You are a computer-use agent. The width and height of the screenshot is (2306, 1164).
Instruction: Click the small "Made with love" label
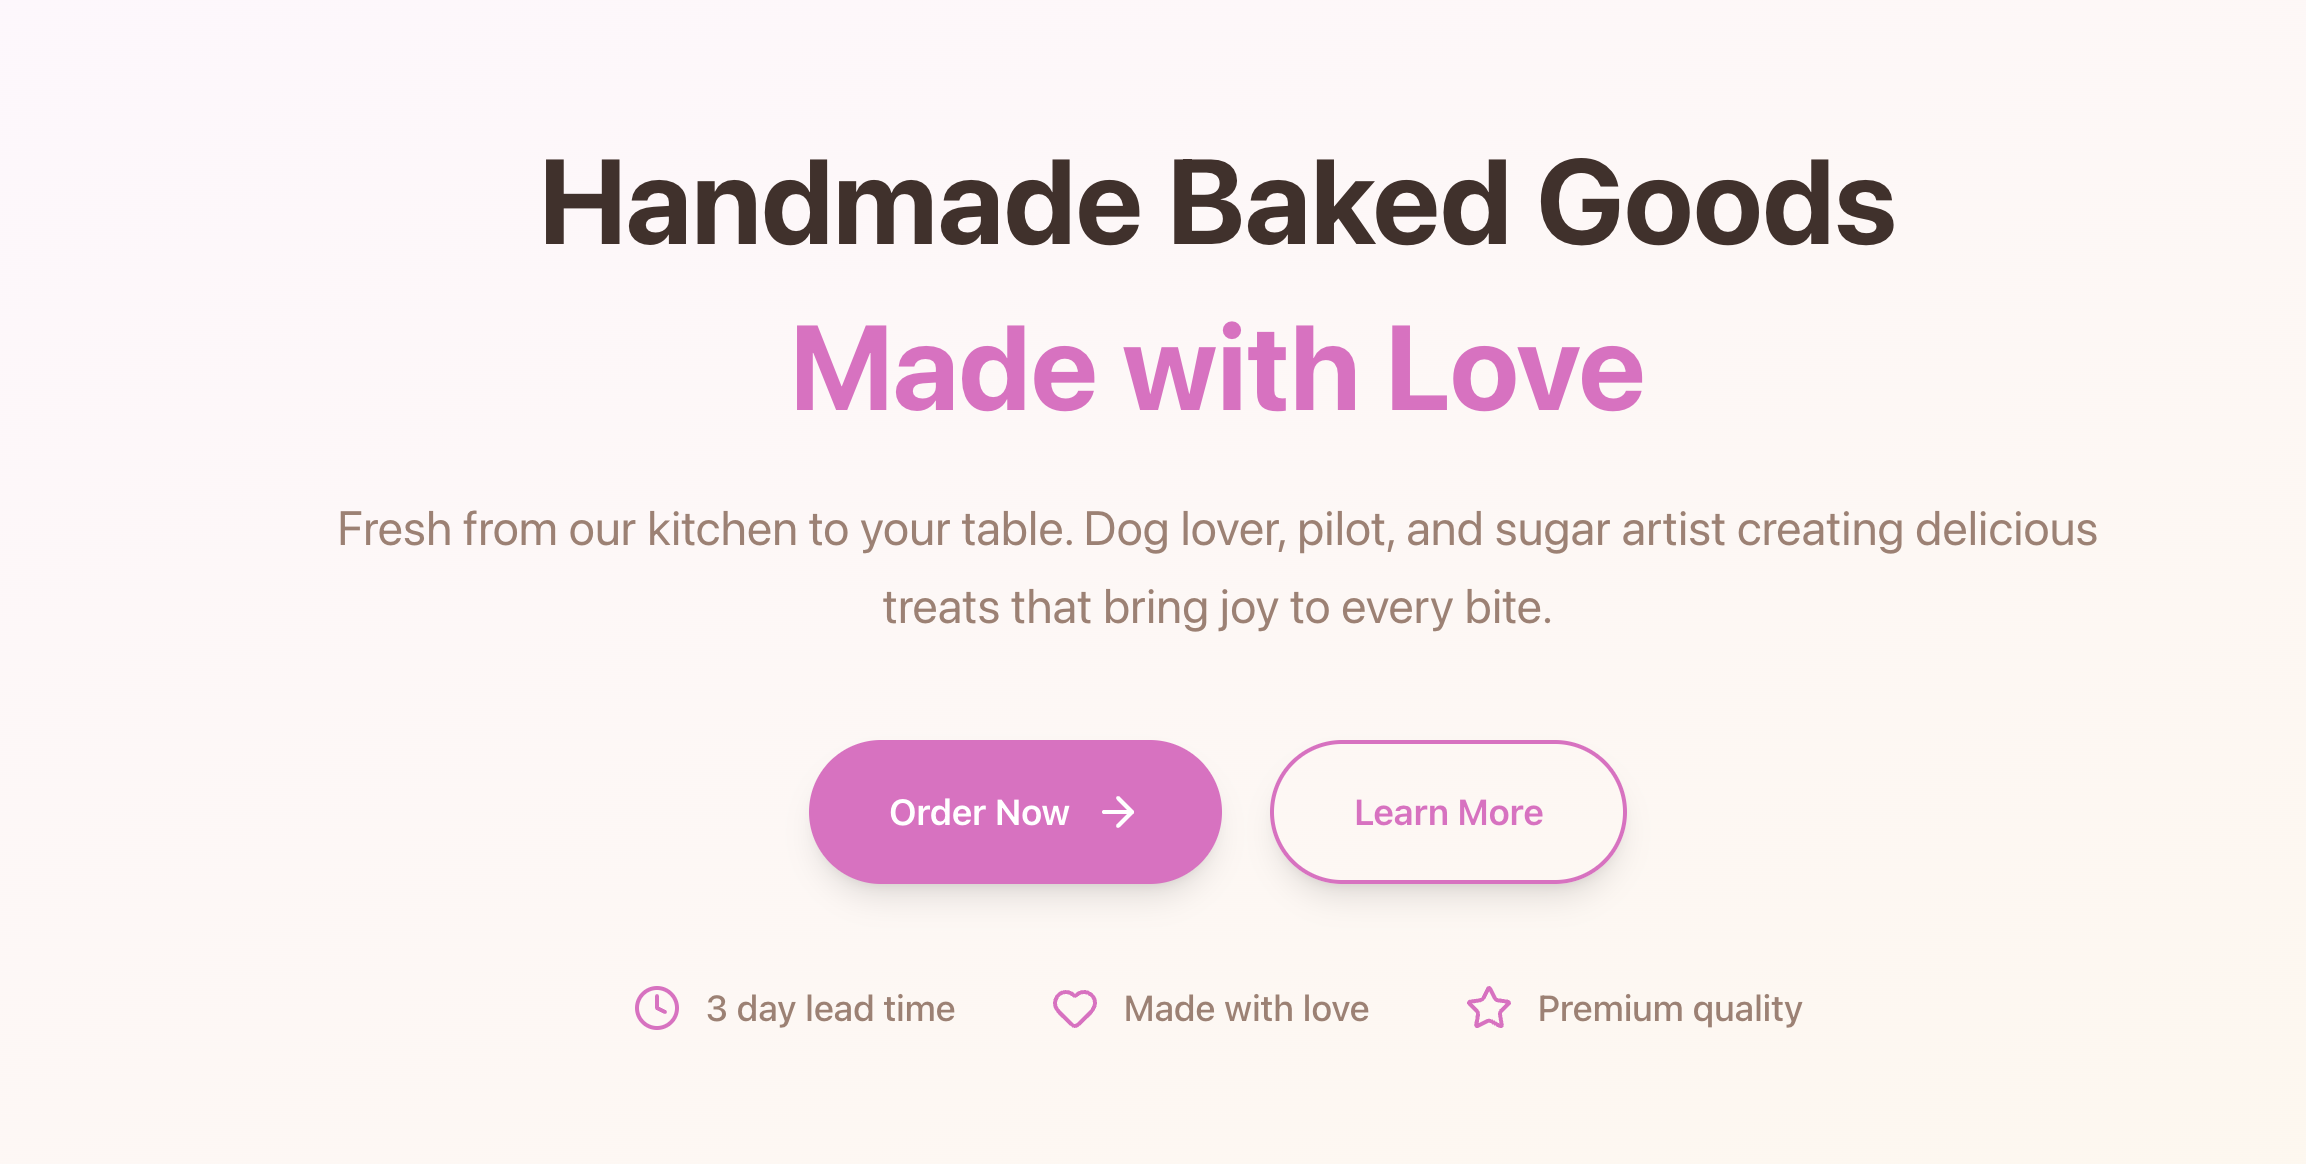[x=1246, y=1009]
